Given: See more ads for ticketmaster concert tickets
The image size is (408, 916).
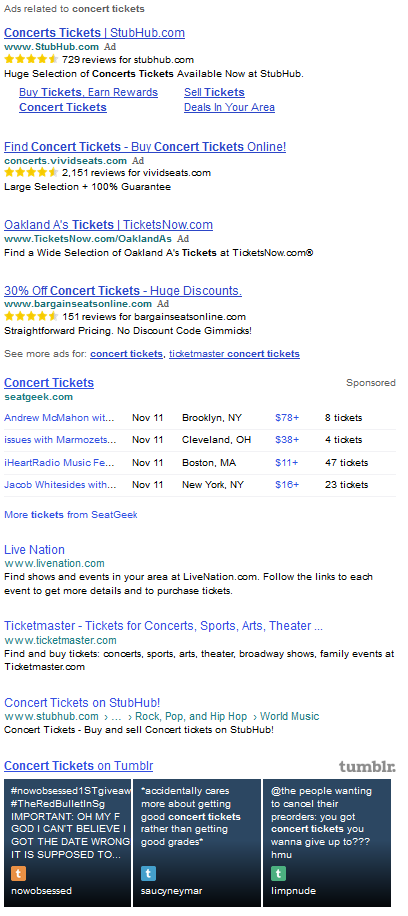Looking at the screenshot, I should click(x=234, y=354).
